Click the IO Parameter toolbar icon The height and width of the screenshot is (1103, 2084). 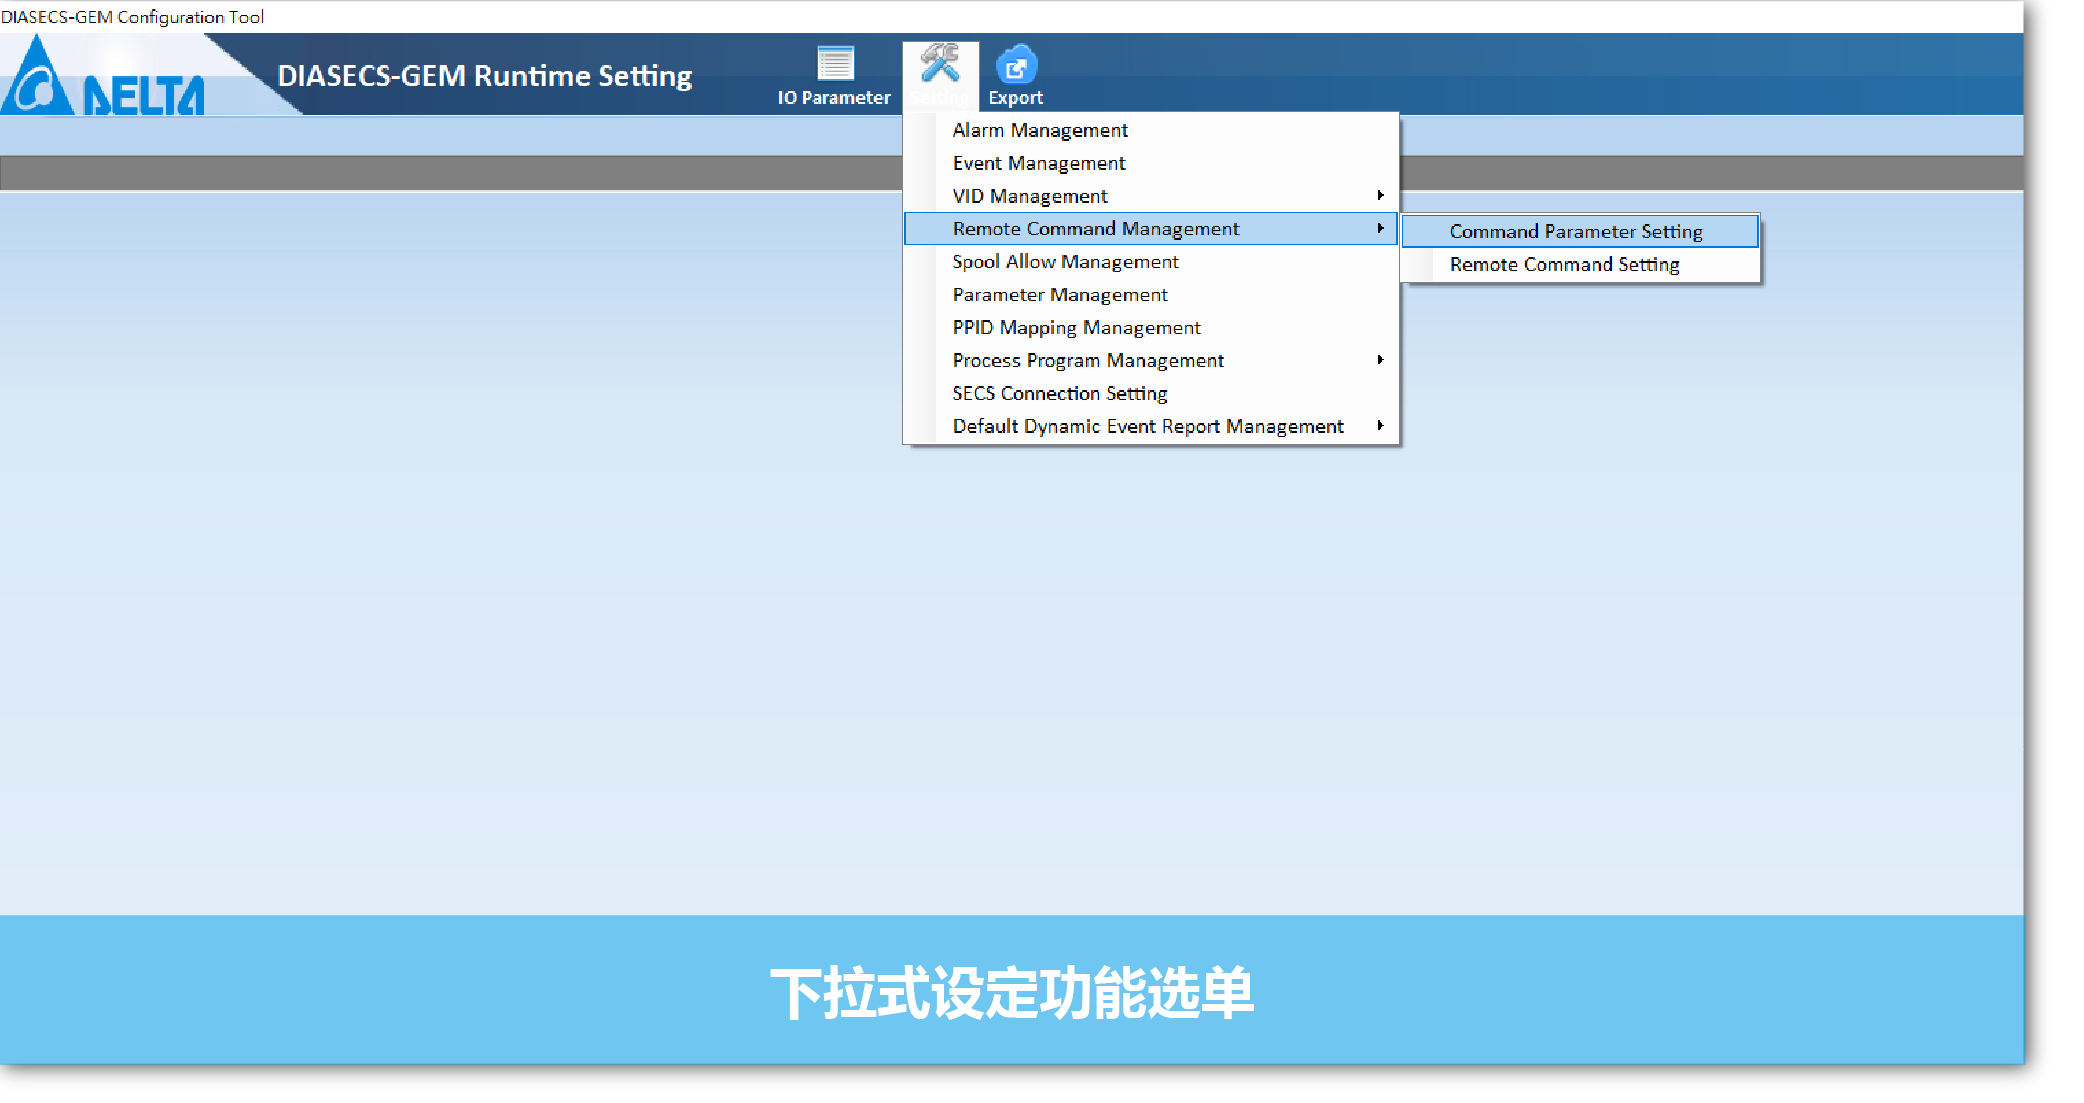835,63
